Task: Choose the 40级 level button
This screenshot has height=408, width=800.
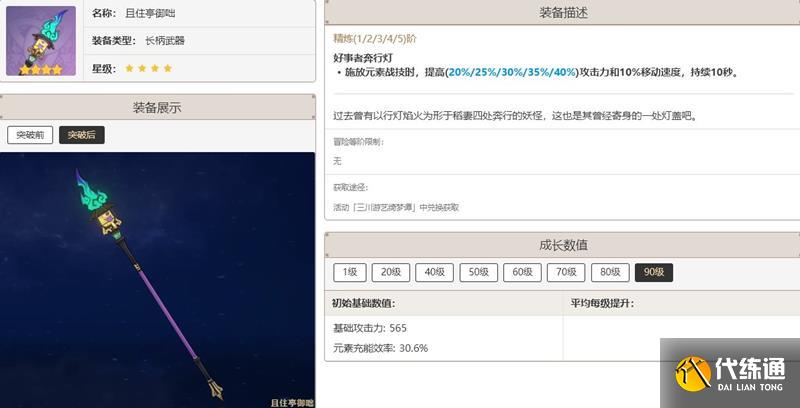Action: [x=434, y=272]
